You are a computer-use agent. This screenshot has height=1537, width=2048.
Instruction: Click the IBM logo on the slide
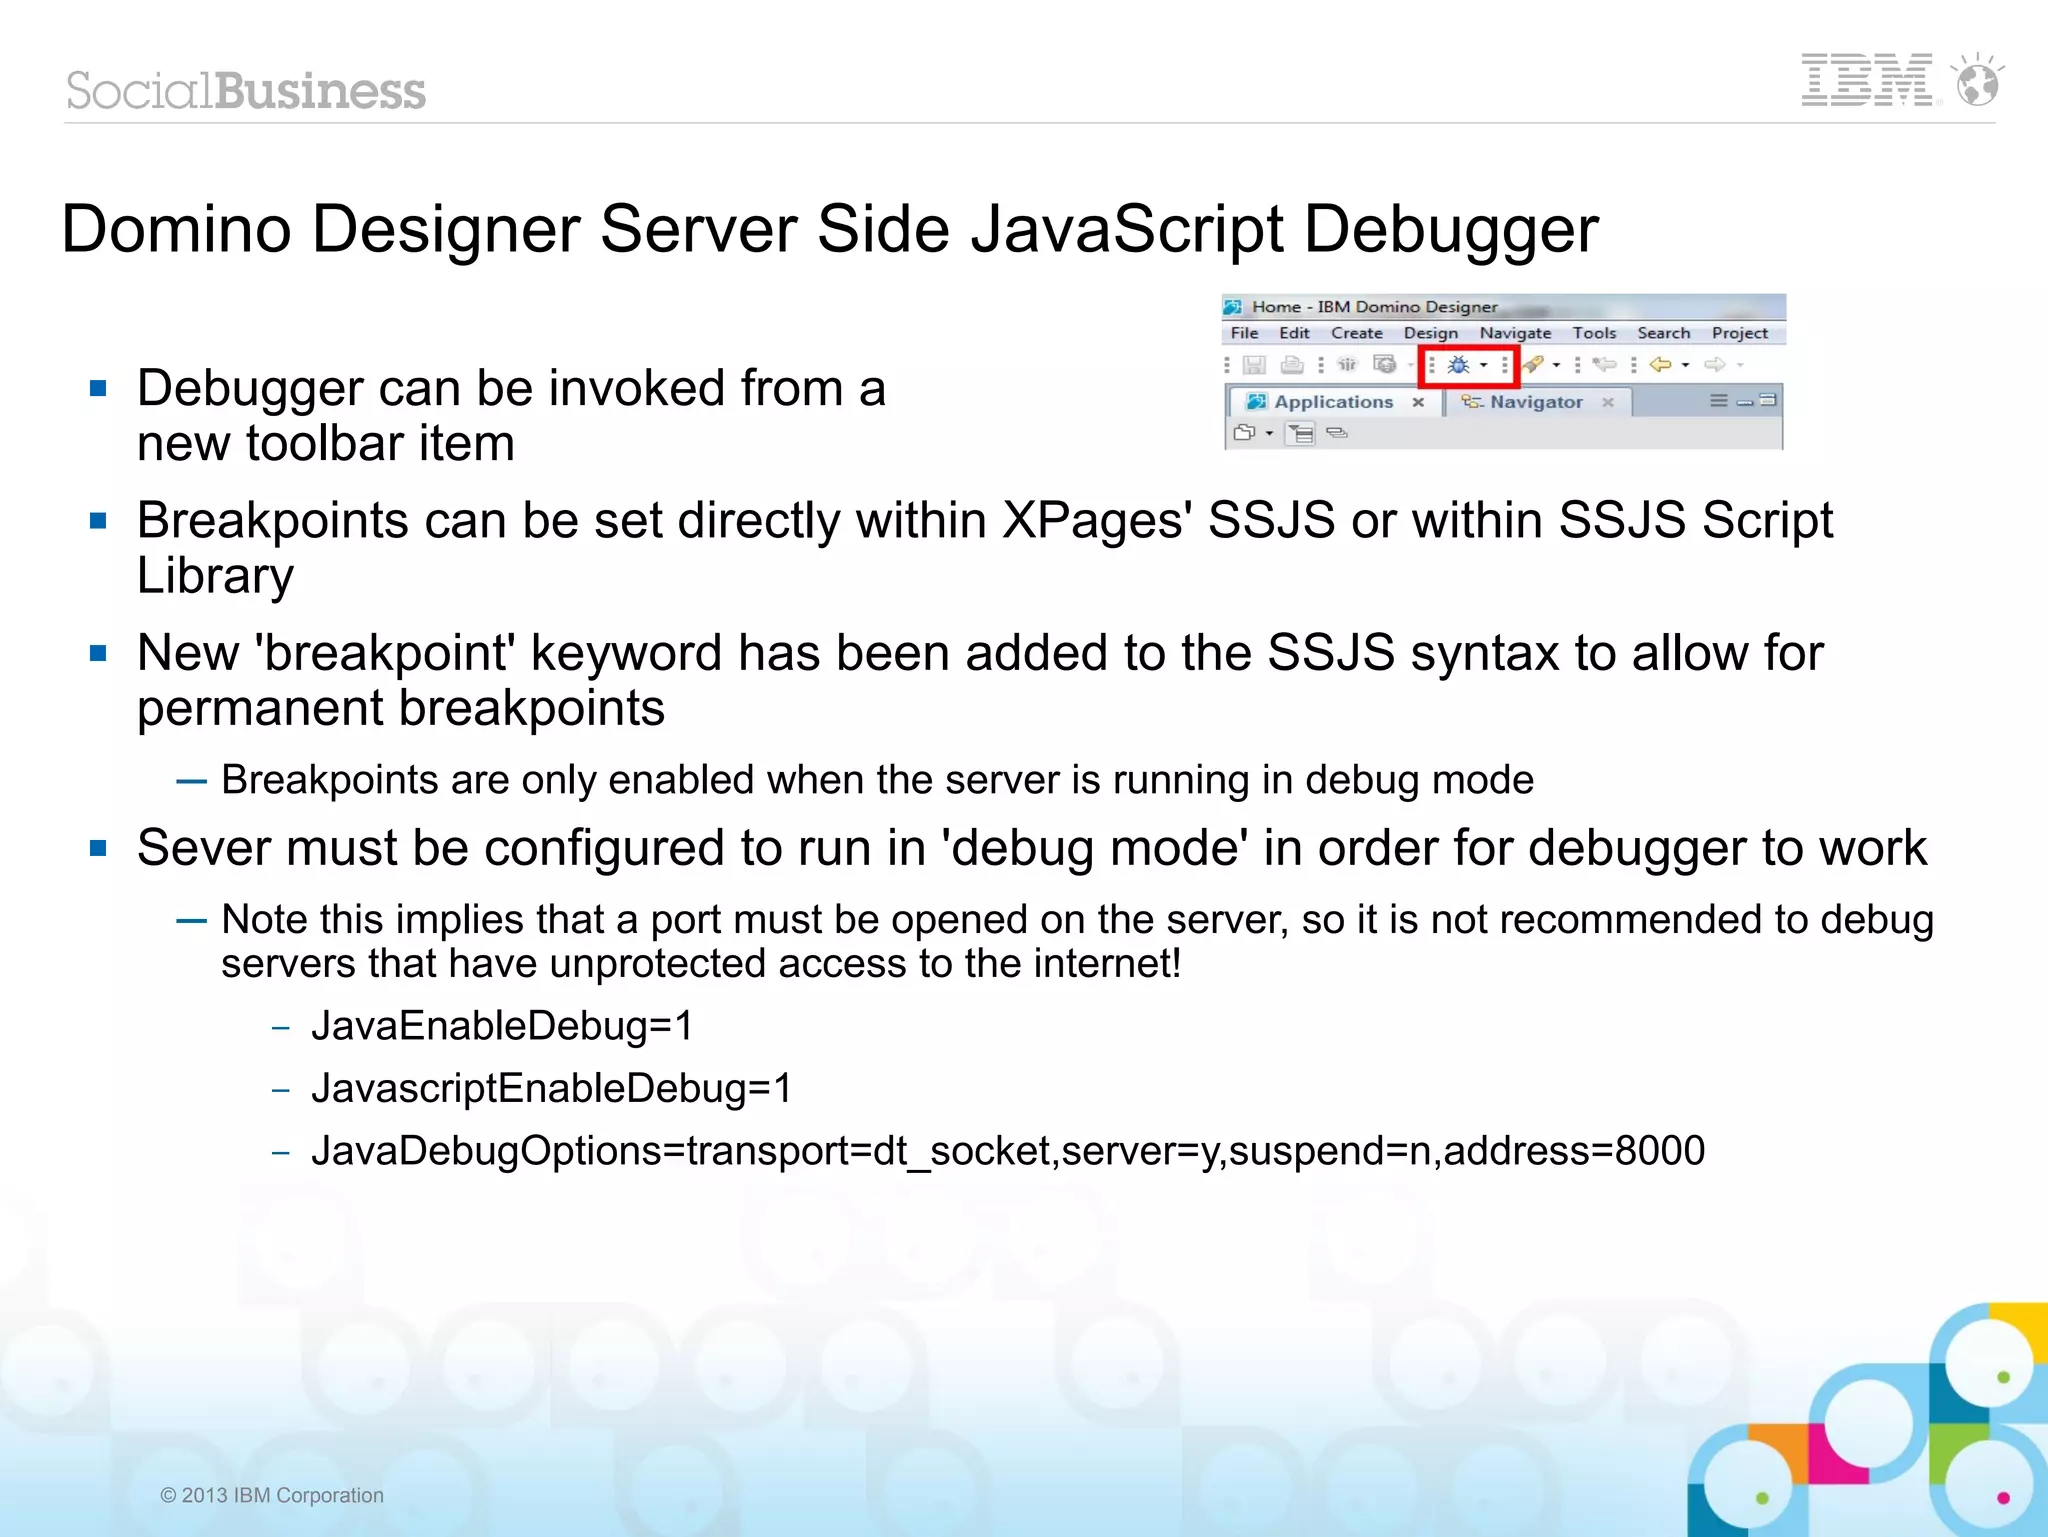(1867, 79)
